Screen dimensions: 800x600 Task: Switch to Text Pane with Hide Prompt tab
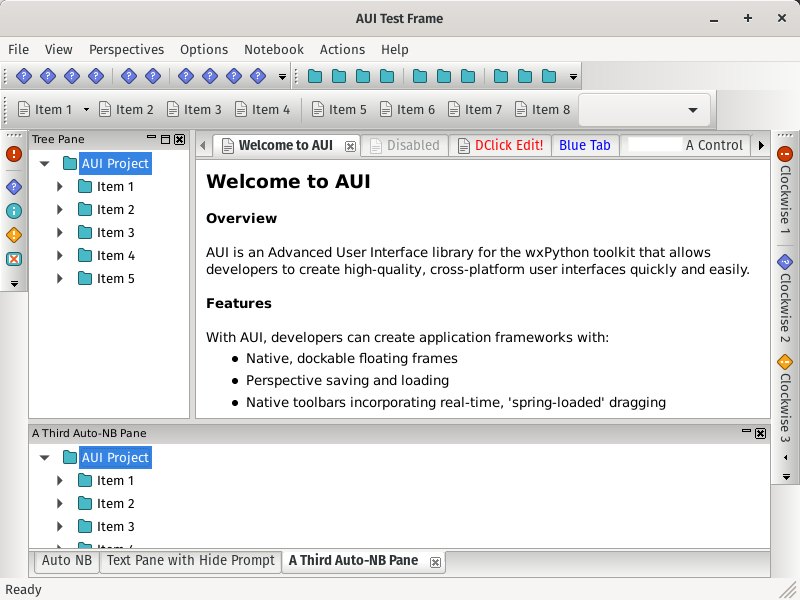[191, 561]
